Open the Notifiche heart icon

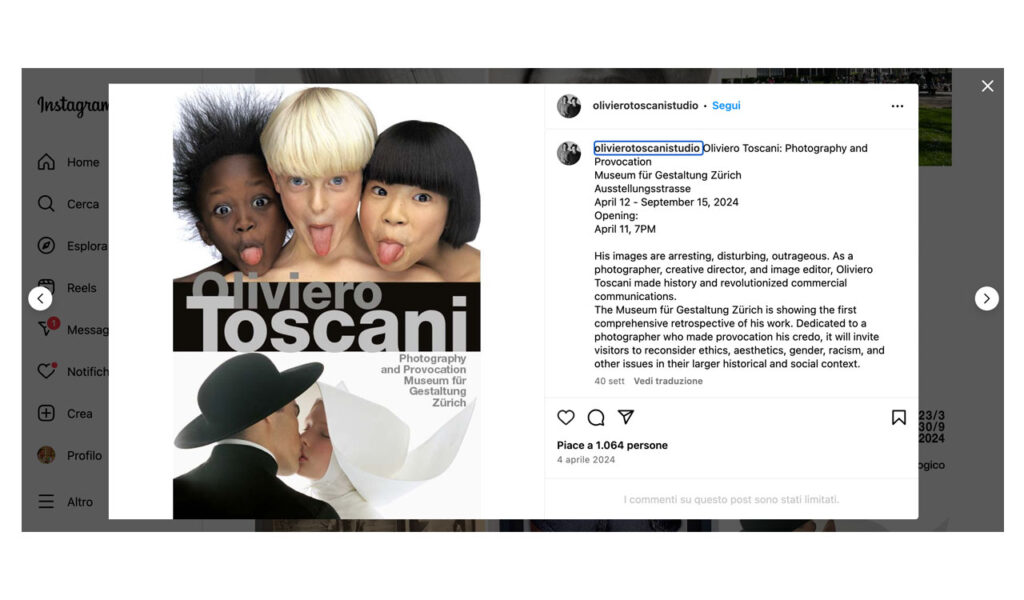click(46, 371)
